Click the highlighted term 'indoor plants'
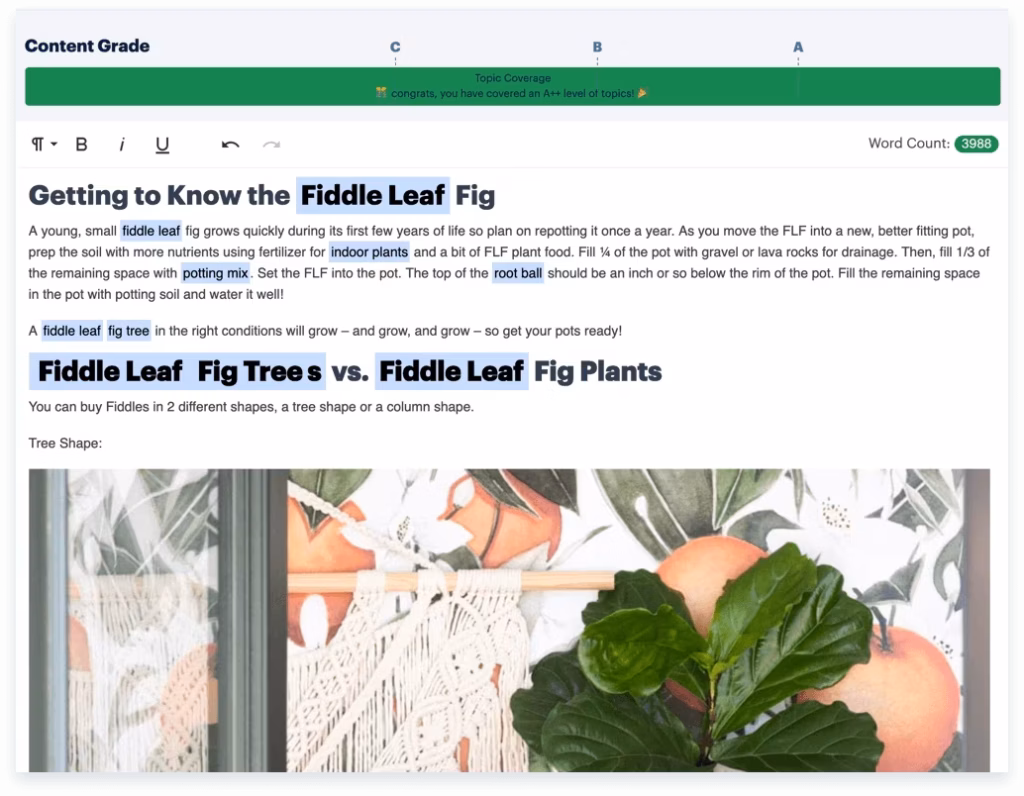 [368, 252]
